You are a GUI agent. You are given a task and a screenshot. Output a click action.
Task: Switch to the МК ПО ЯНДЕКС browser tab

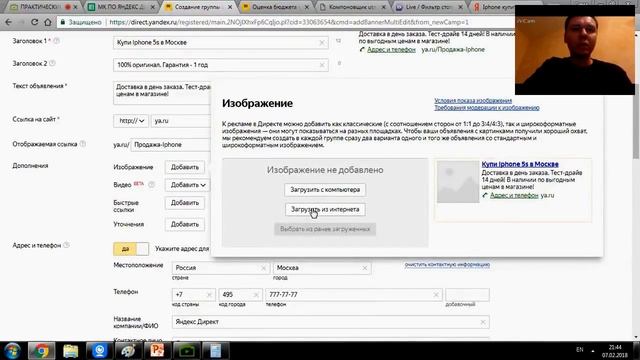(x=121, y=7)
